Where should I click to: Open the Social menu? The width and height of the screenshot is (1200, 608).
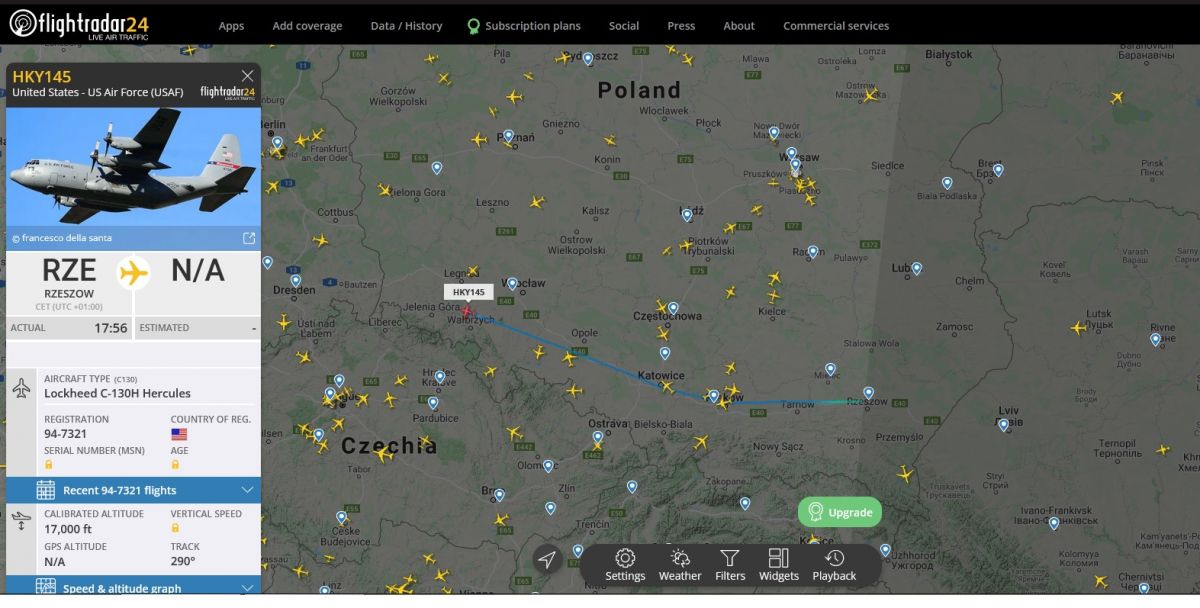tap(624, 26)
